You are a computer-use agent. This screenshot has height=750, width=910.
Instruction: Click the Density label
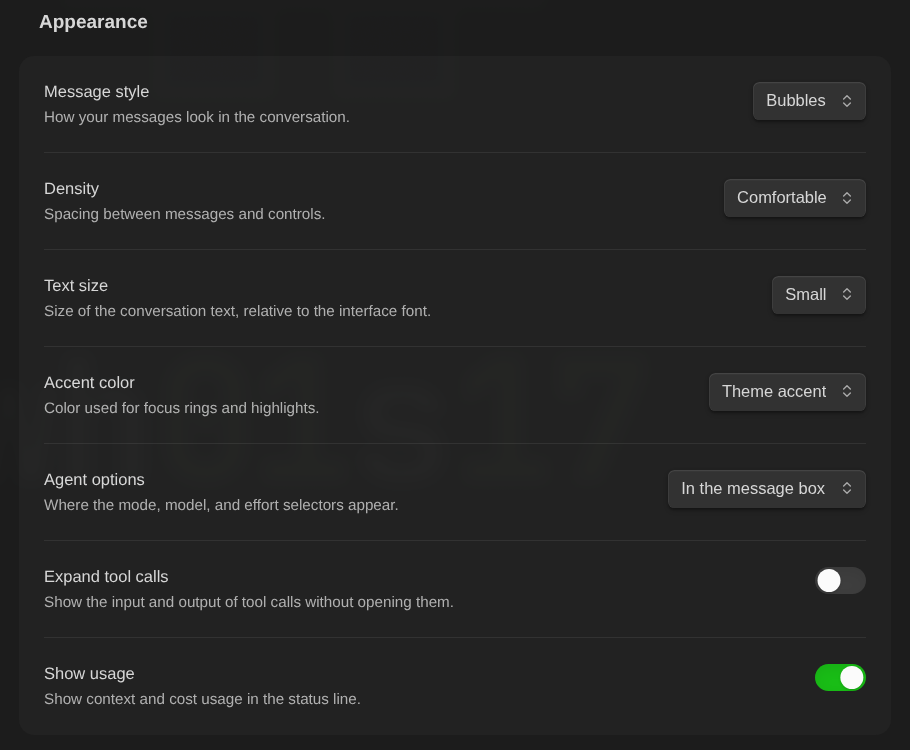71,189
